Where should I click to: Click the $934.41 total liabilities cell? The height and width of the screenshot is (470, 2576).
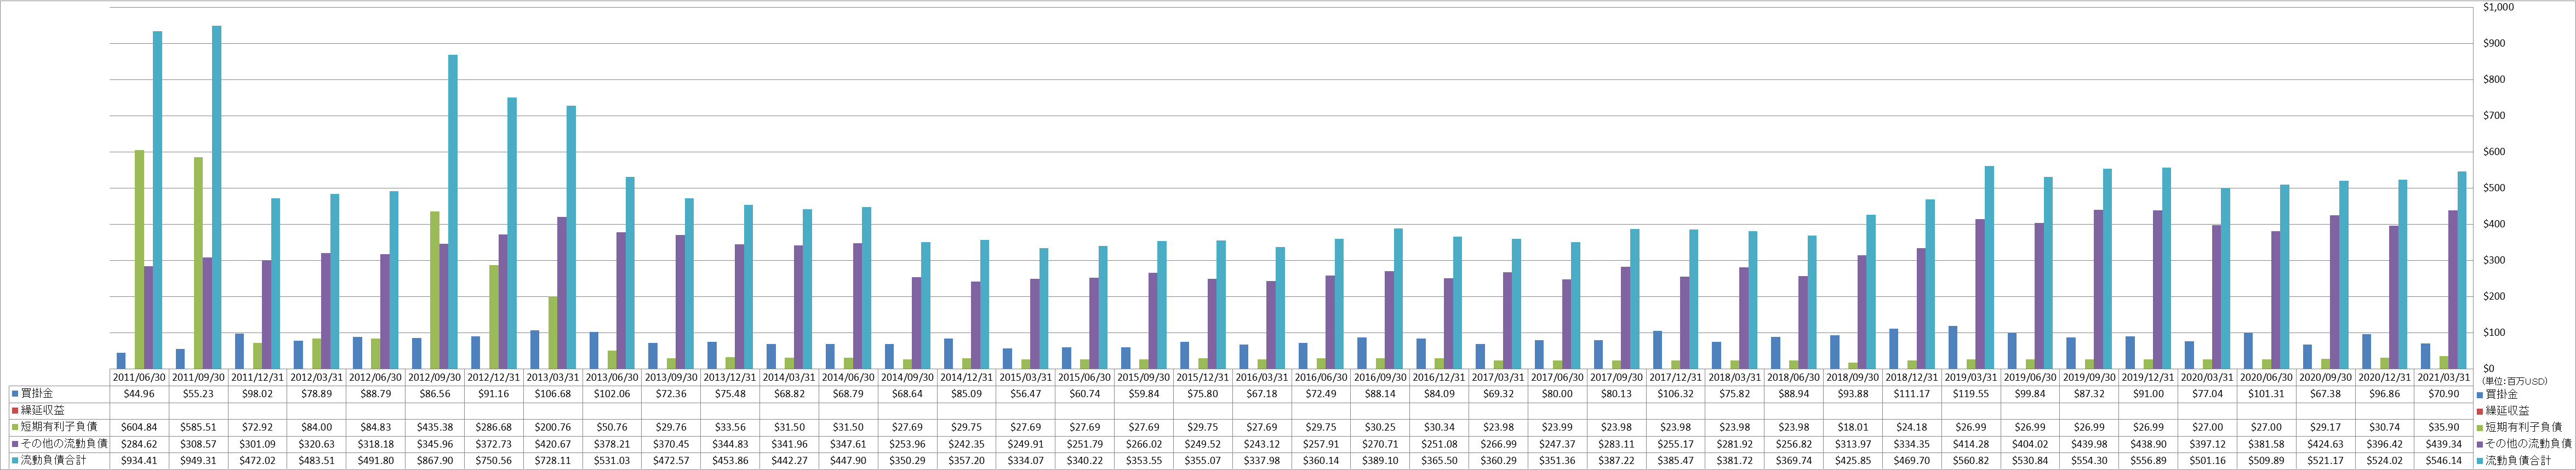pyautogui.click(x=139, y=461)
